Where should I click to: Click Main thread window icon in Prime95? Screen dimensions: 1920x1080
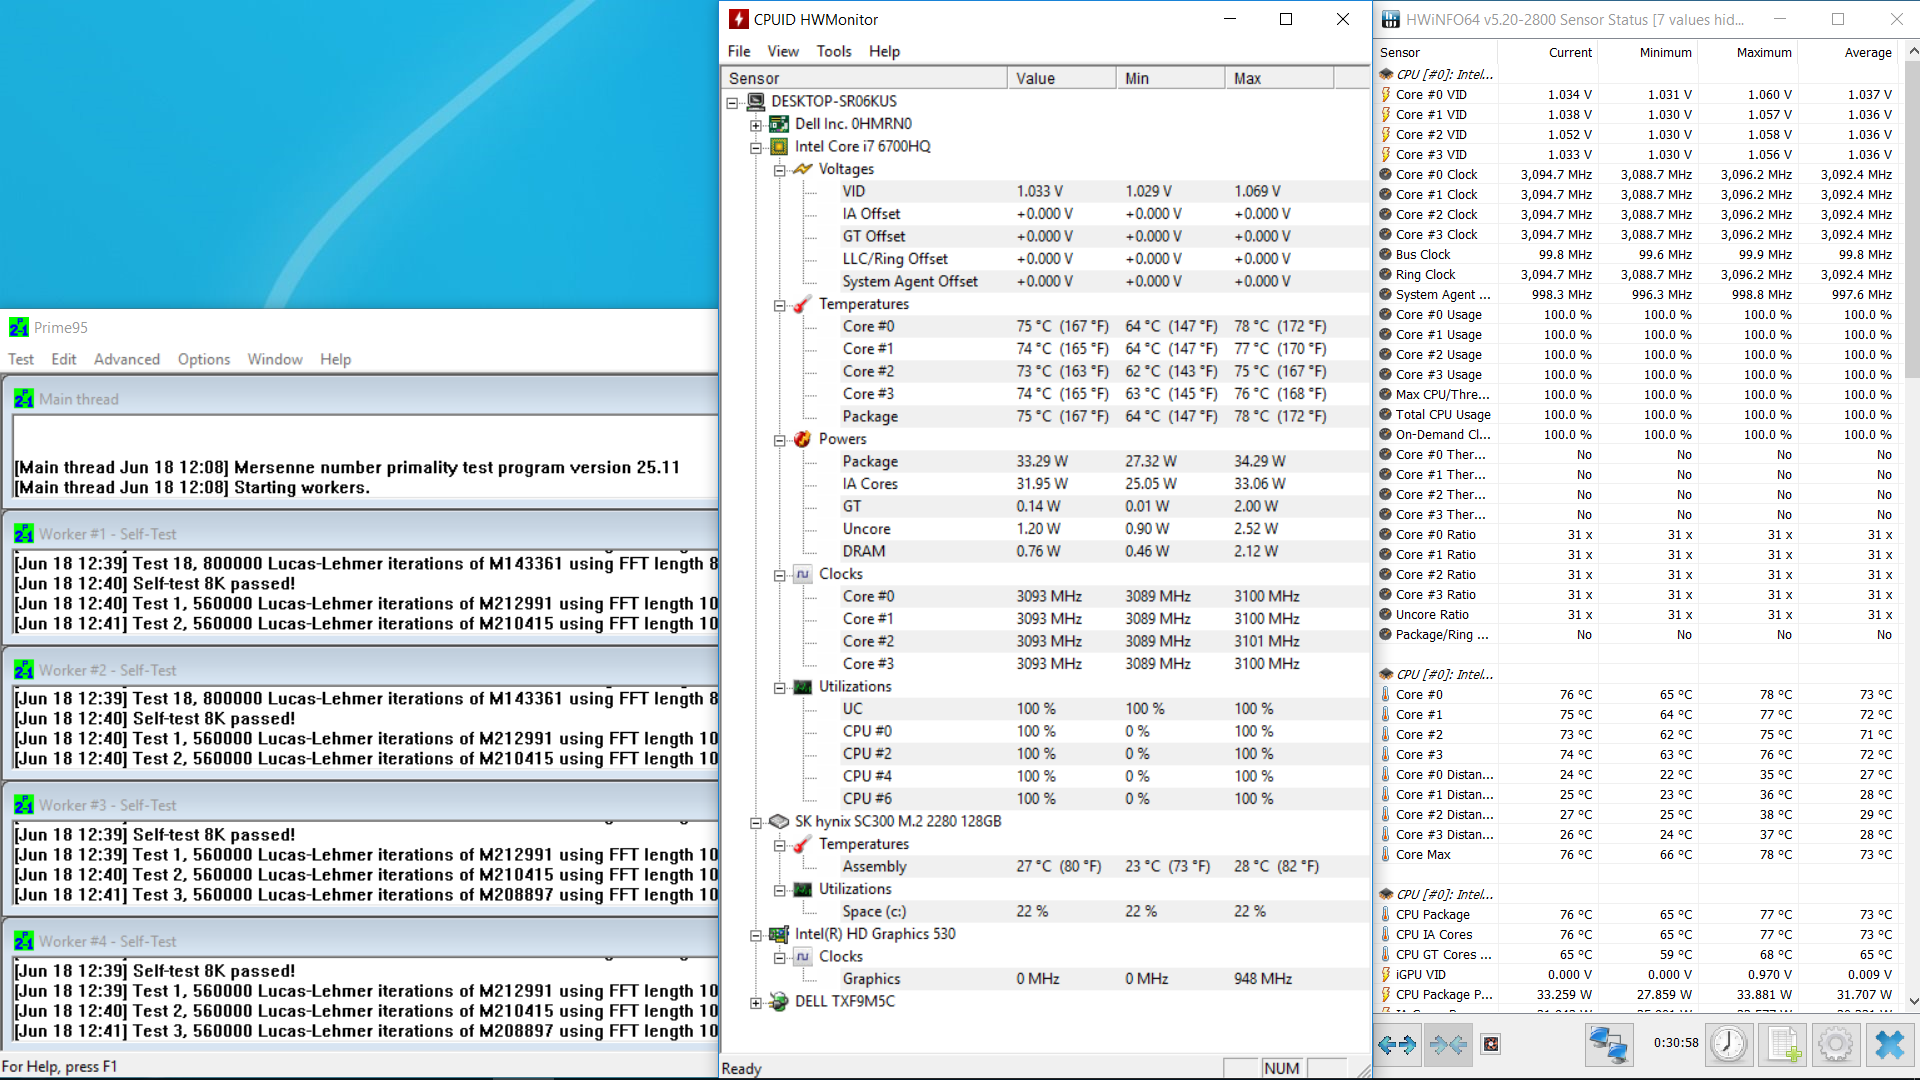[24, 399]
